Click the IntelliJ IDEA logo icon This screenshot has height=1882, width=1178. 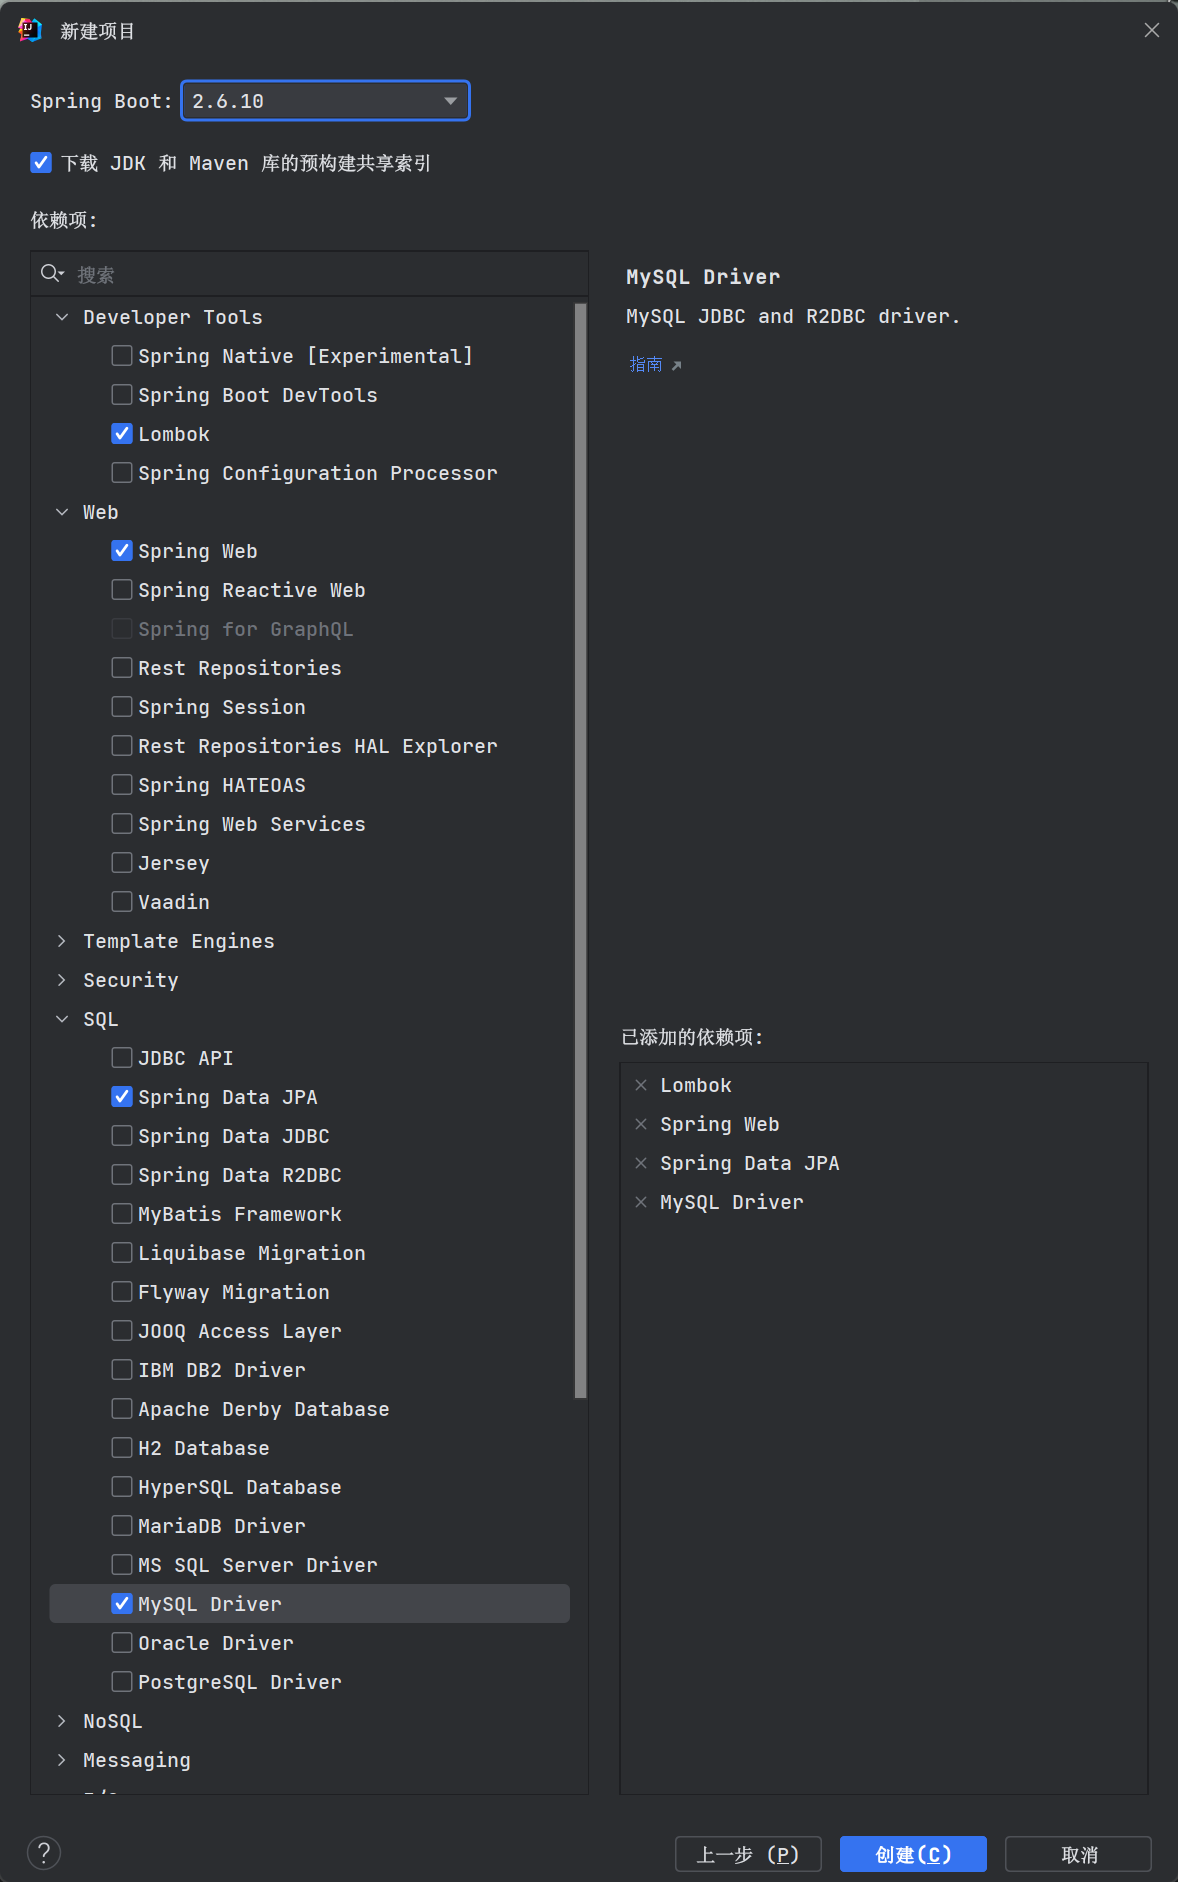coord(30,30)
